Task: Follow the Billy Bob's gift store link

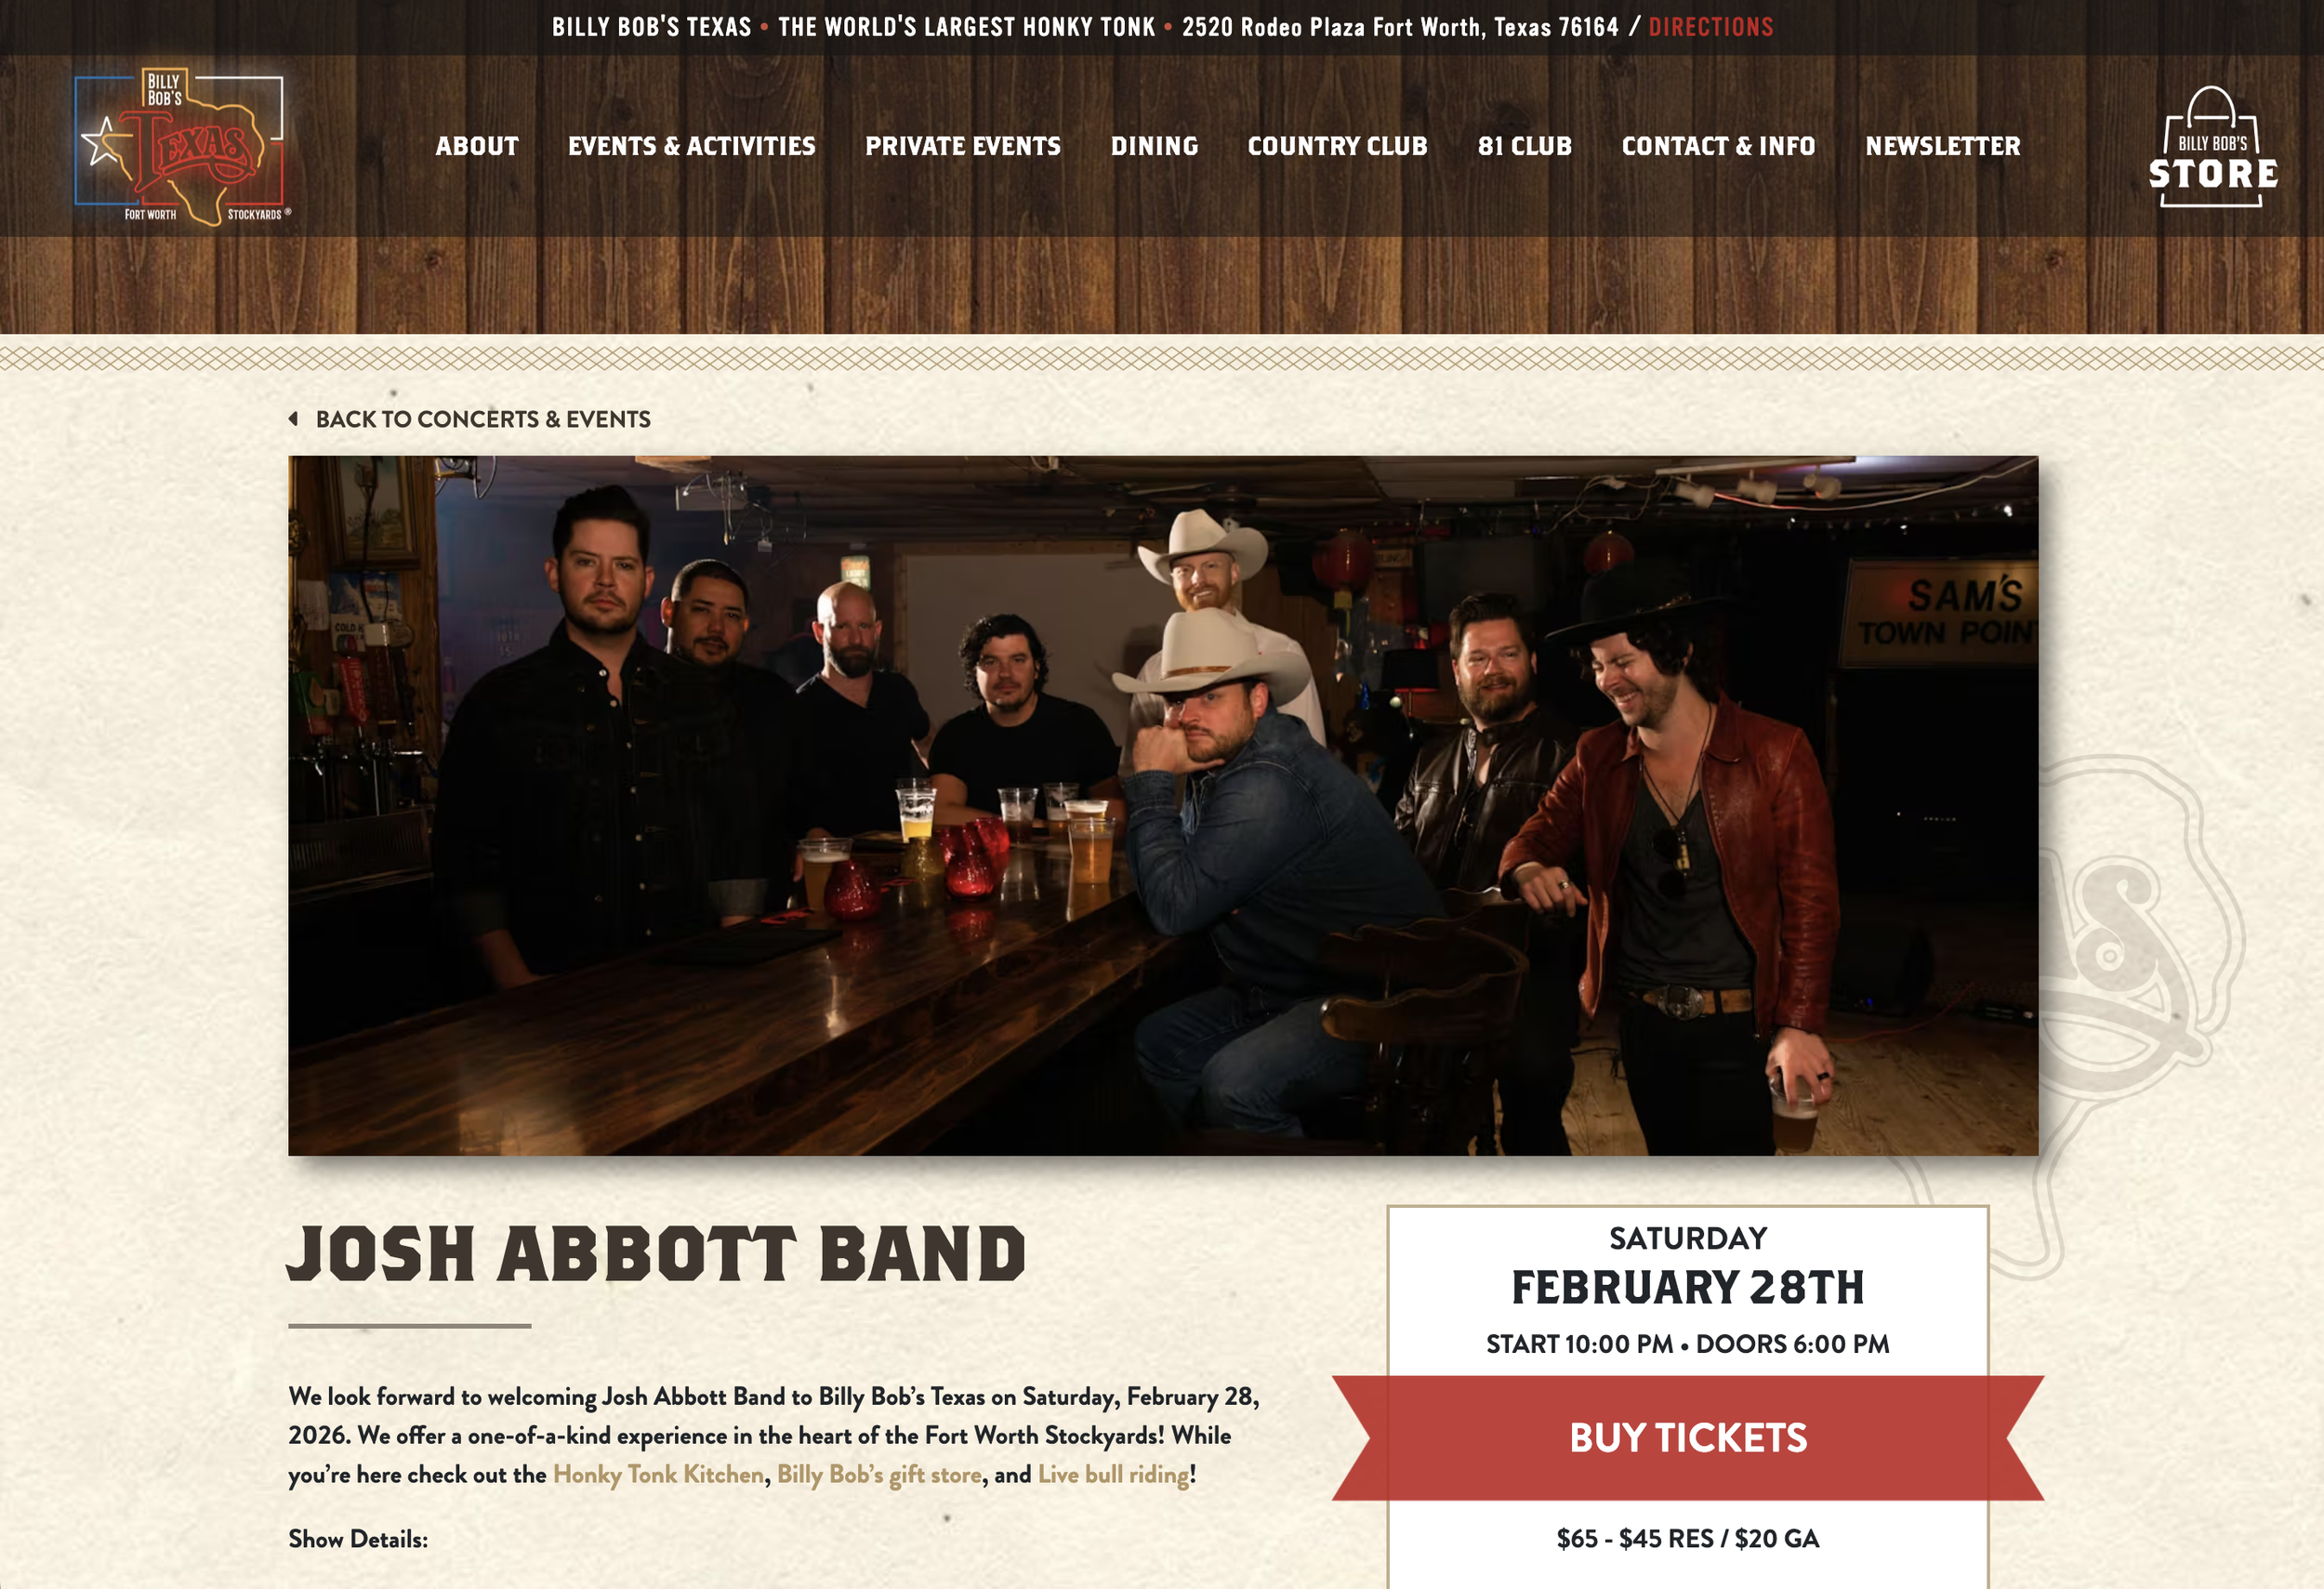Action: point(880,1474)
